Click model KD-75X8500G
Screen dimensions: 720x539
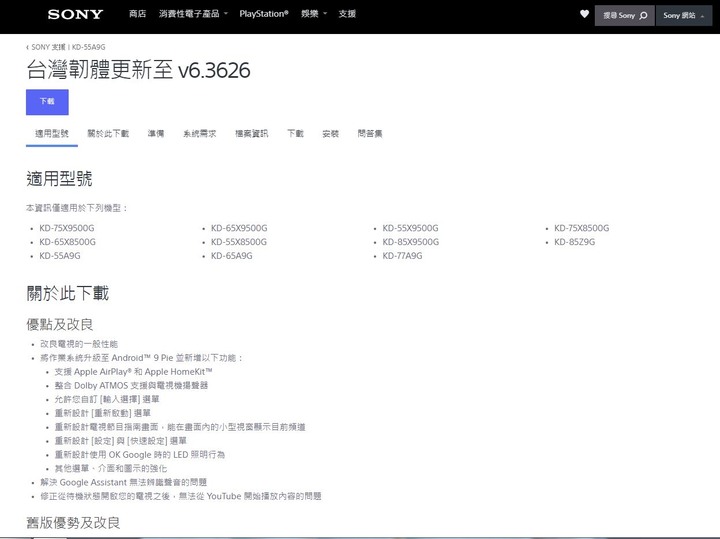click(582, 228)
